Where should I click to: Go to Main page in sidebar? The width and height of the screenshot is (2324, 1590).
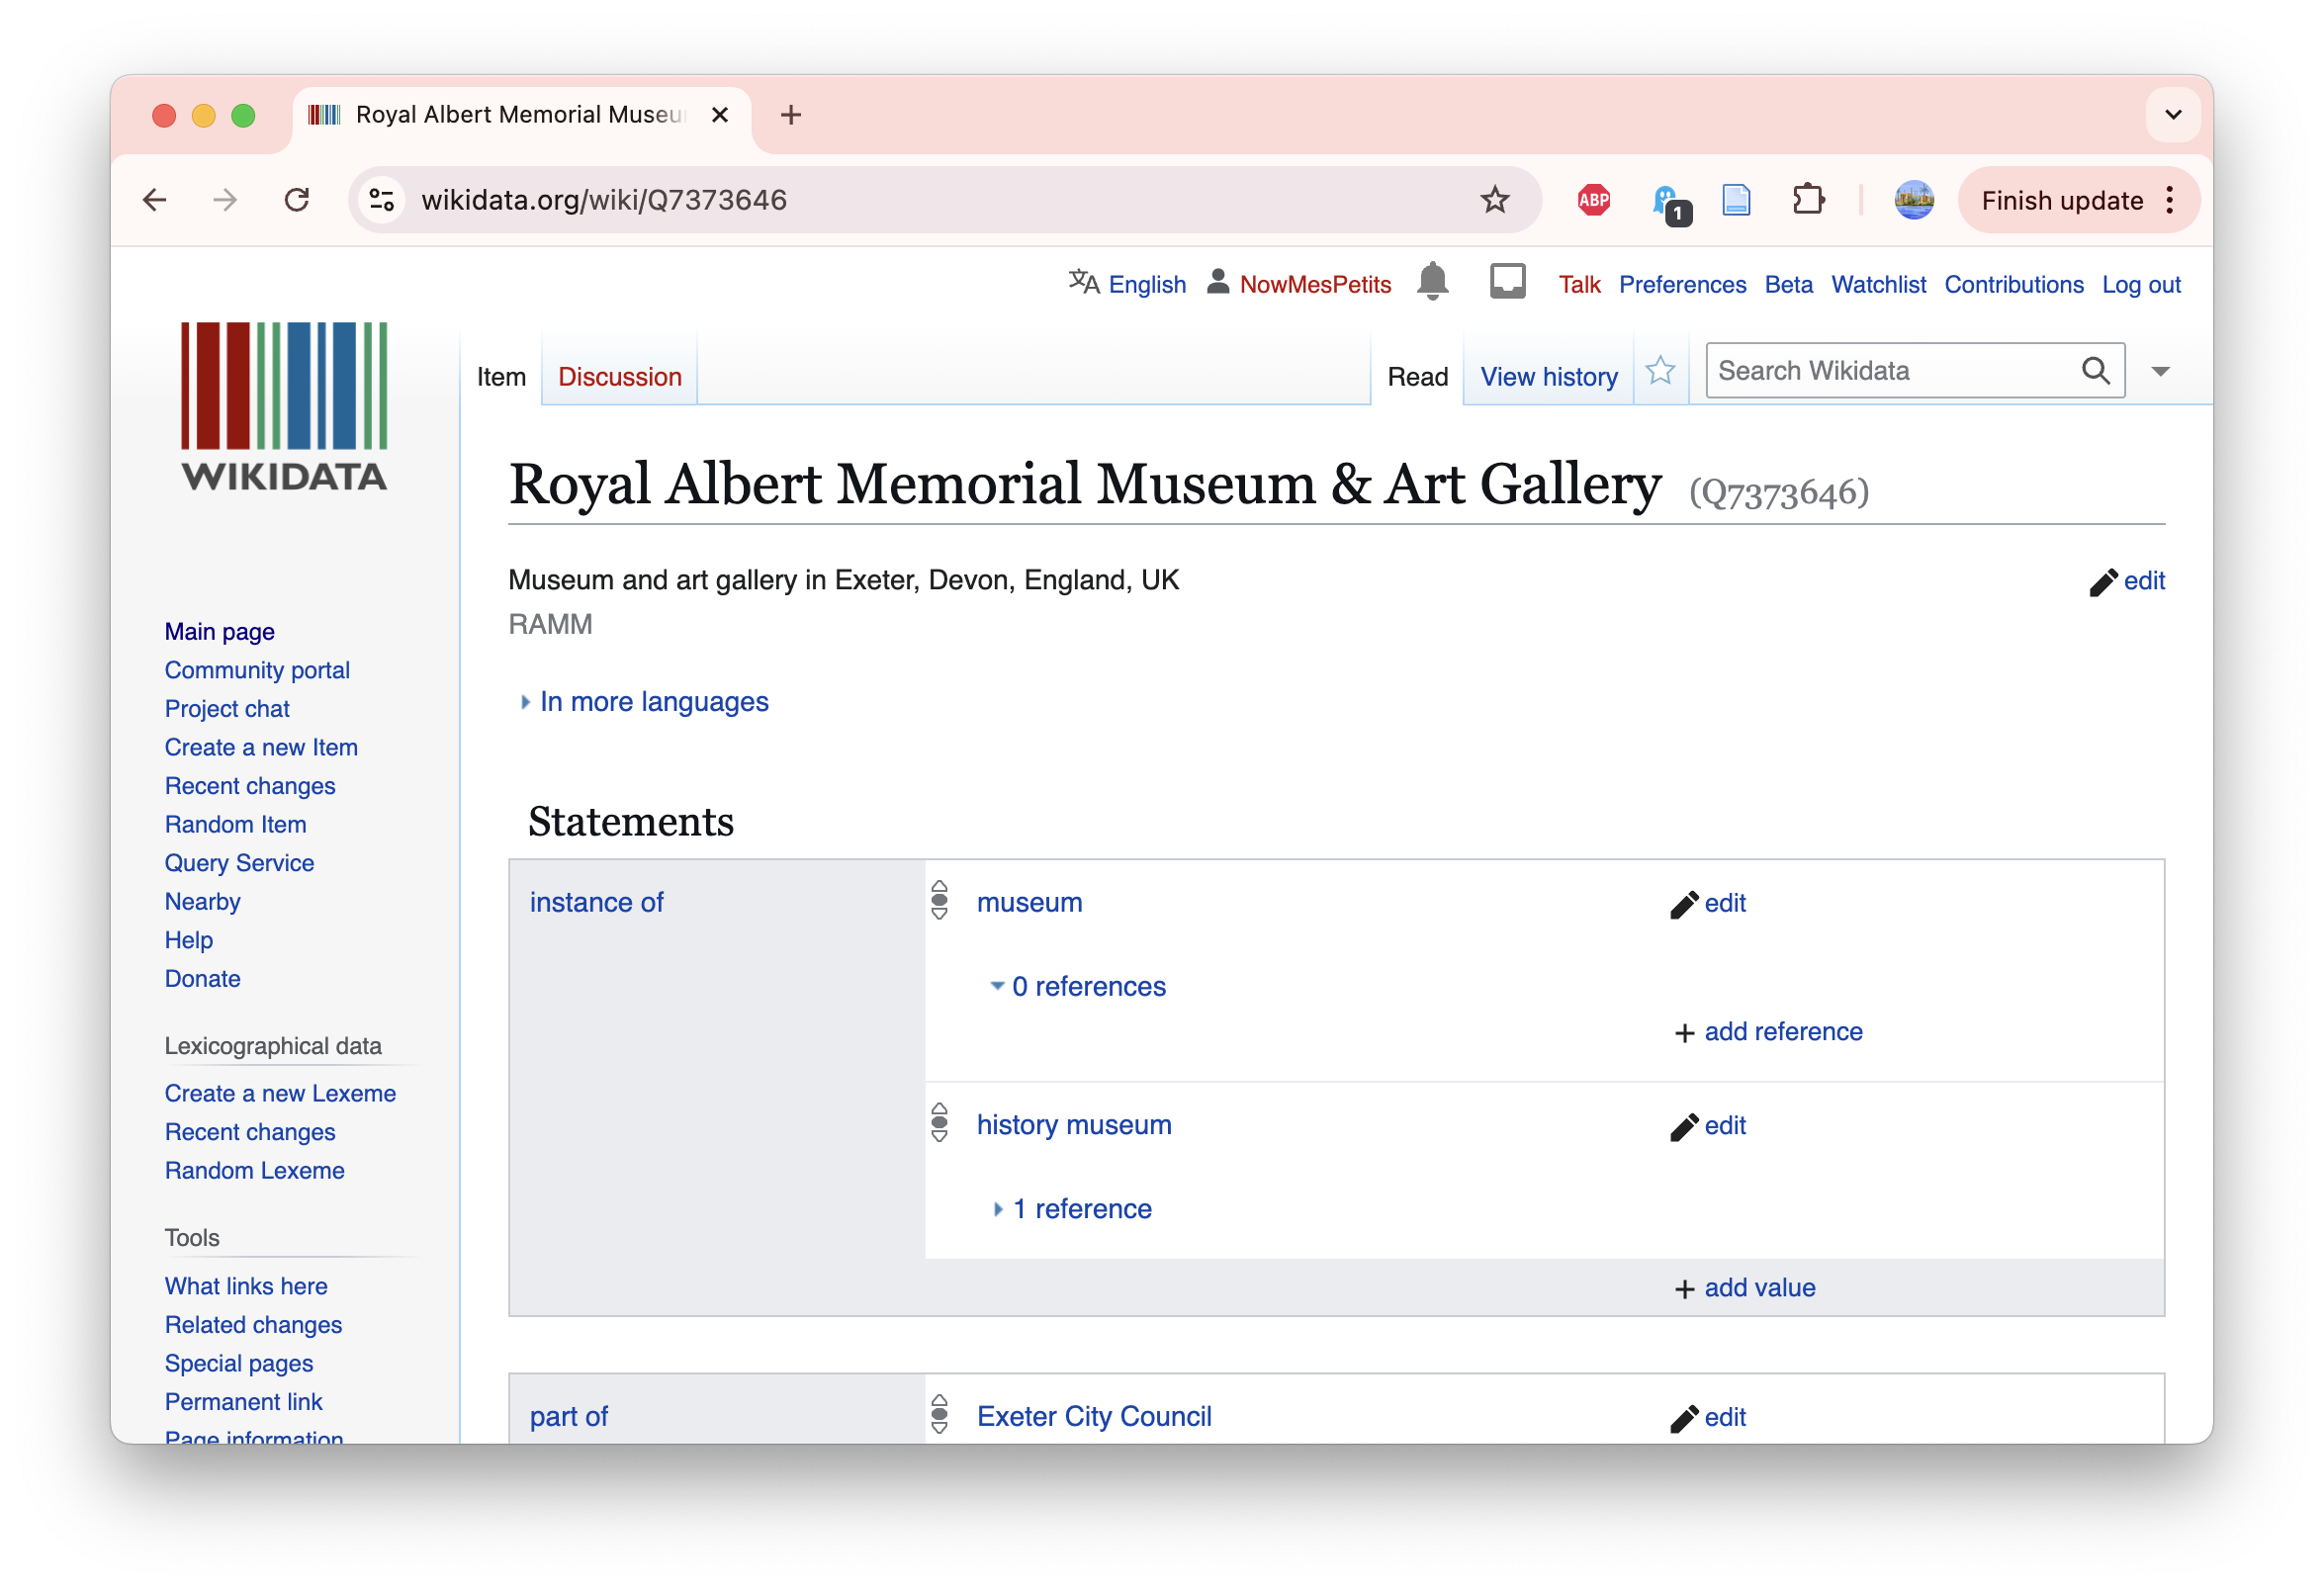click(219, 632)
